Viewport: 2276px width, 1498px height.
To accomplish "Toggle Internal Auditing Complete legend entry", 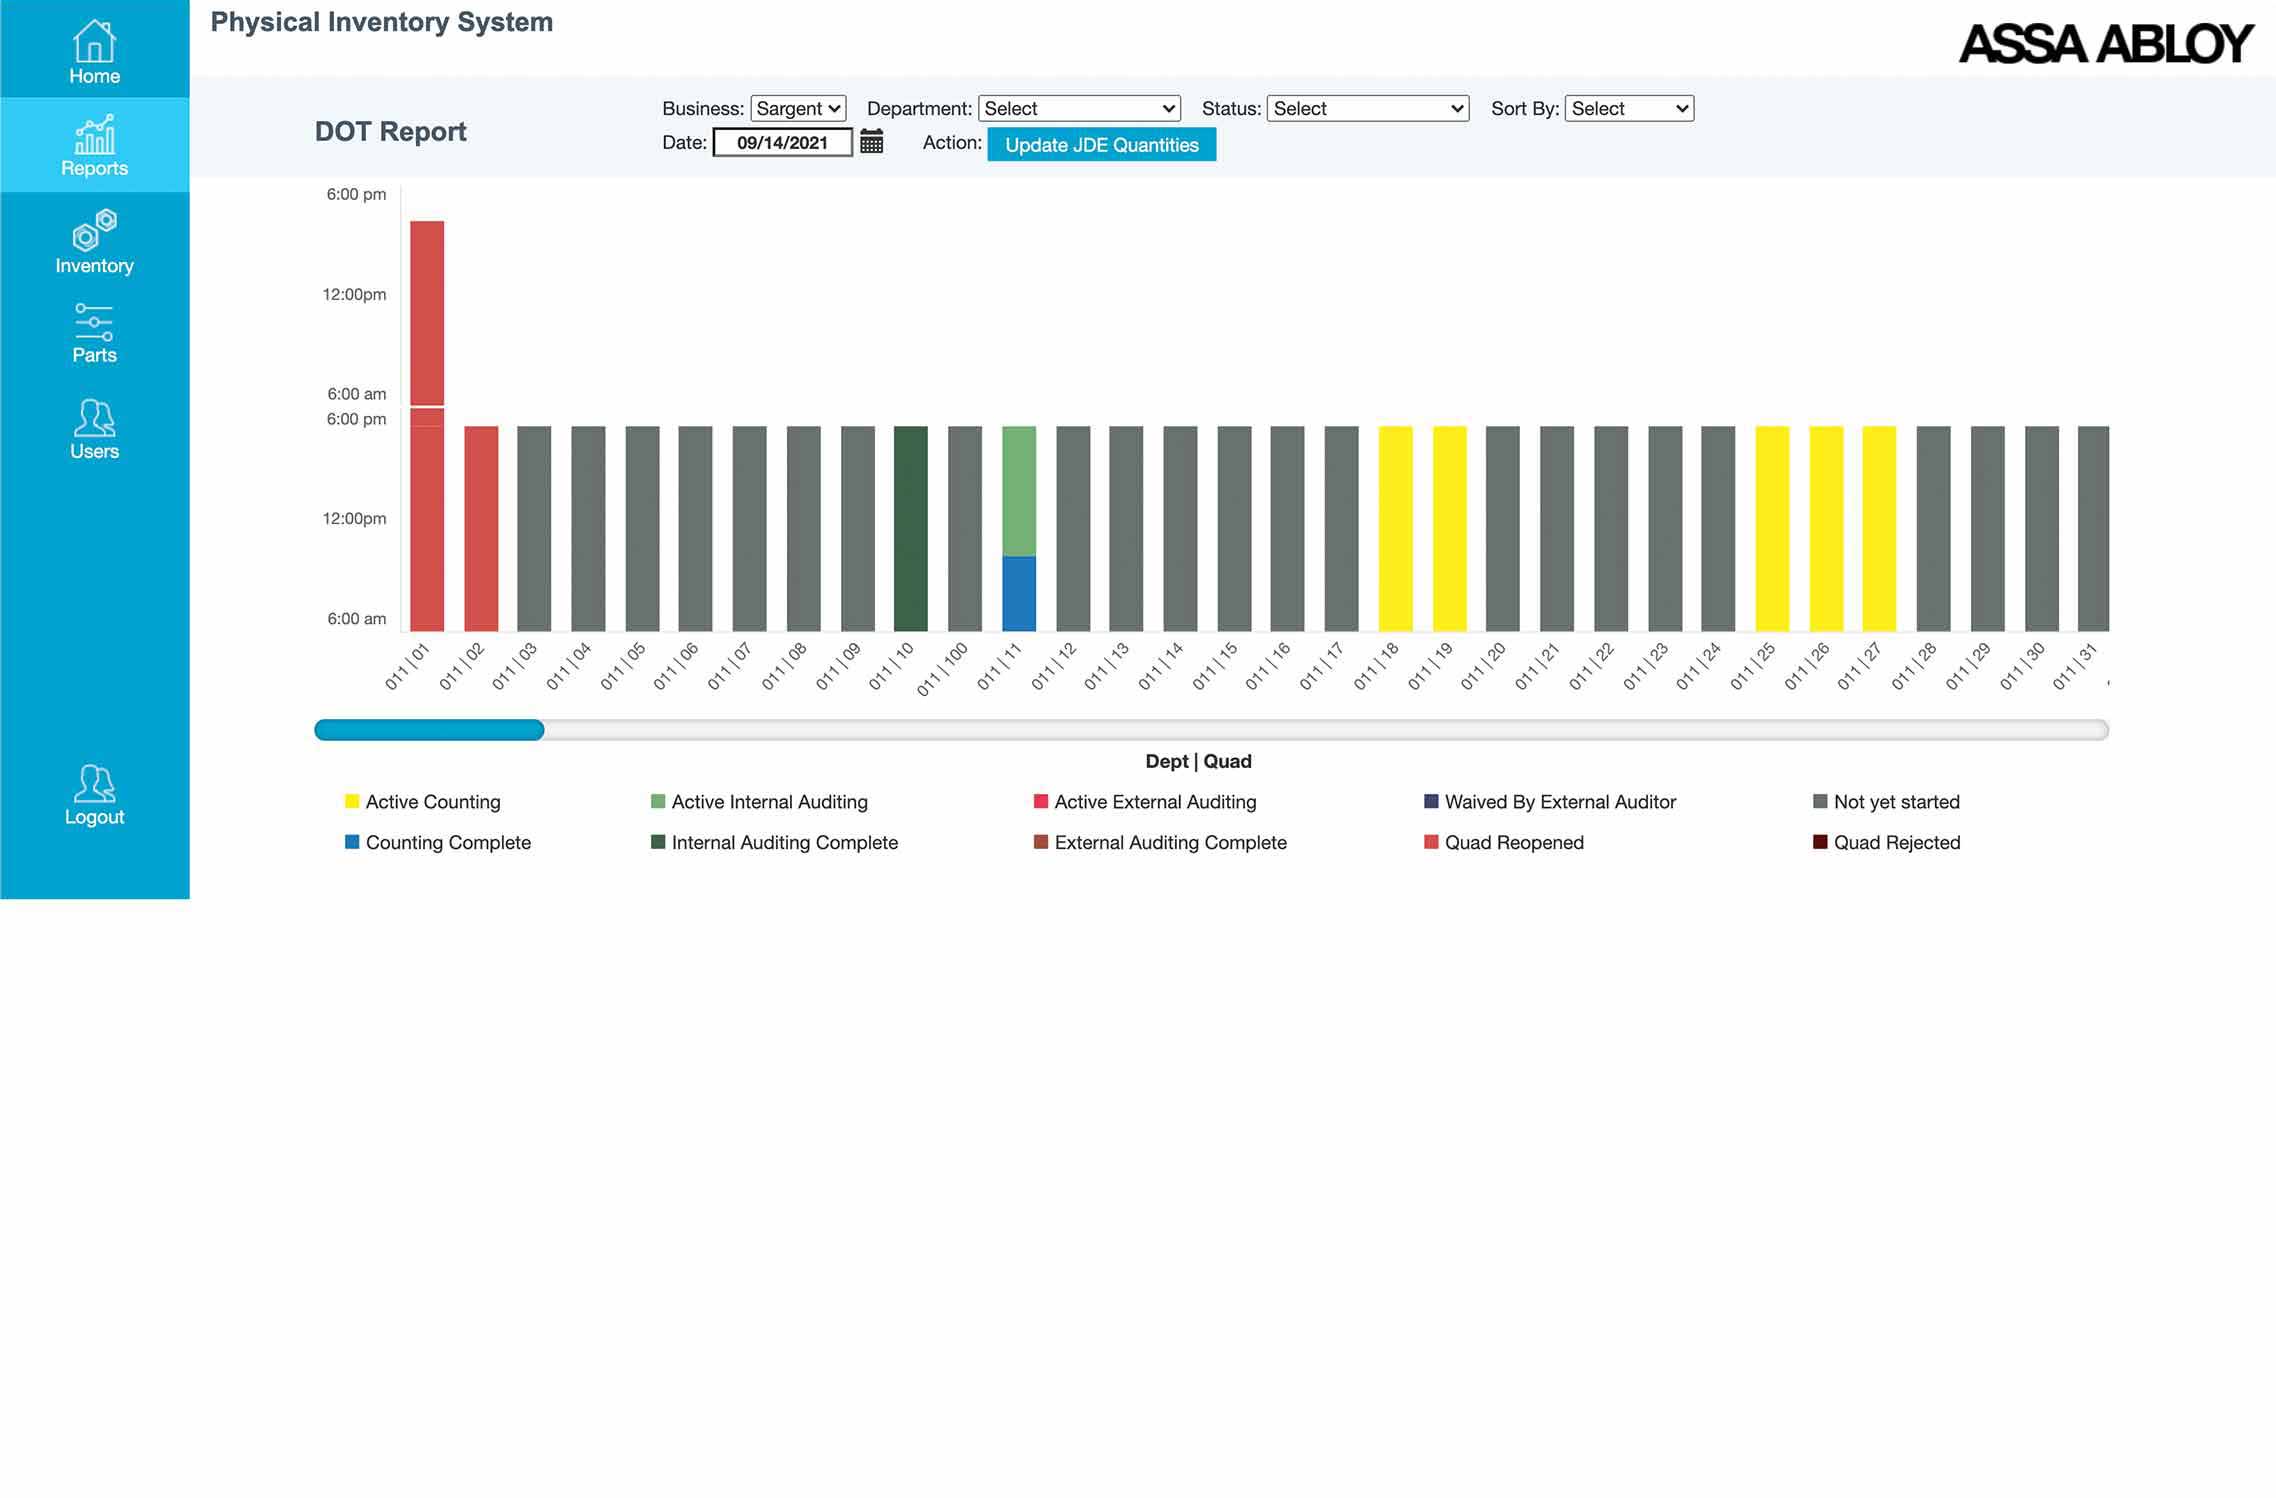I will tap(774, 842).
